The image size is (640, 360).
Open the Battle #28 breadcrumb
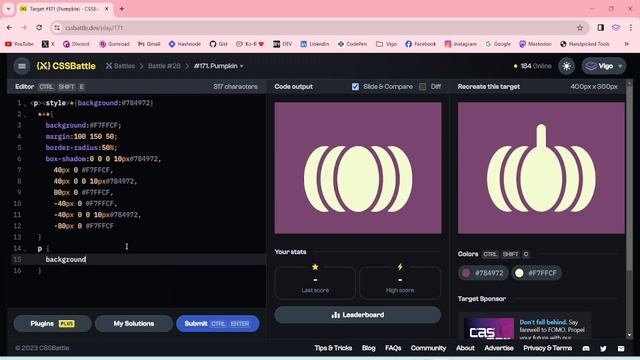click(164, 66)
